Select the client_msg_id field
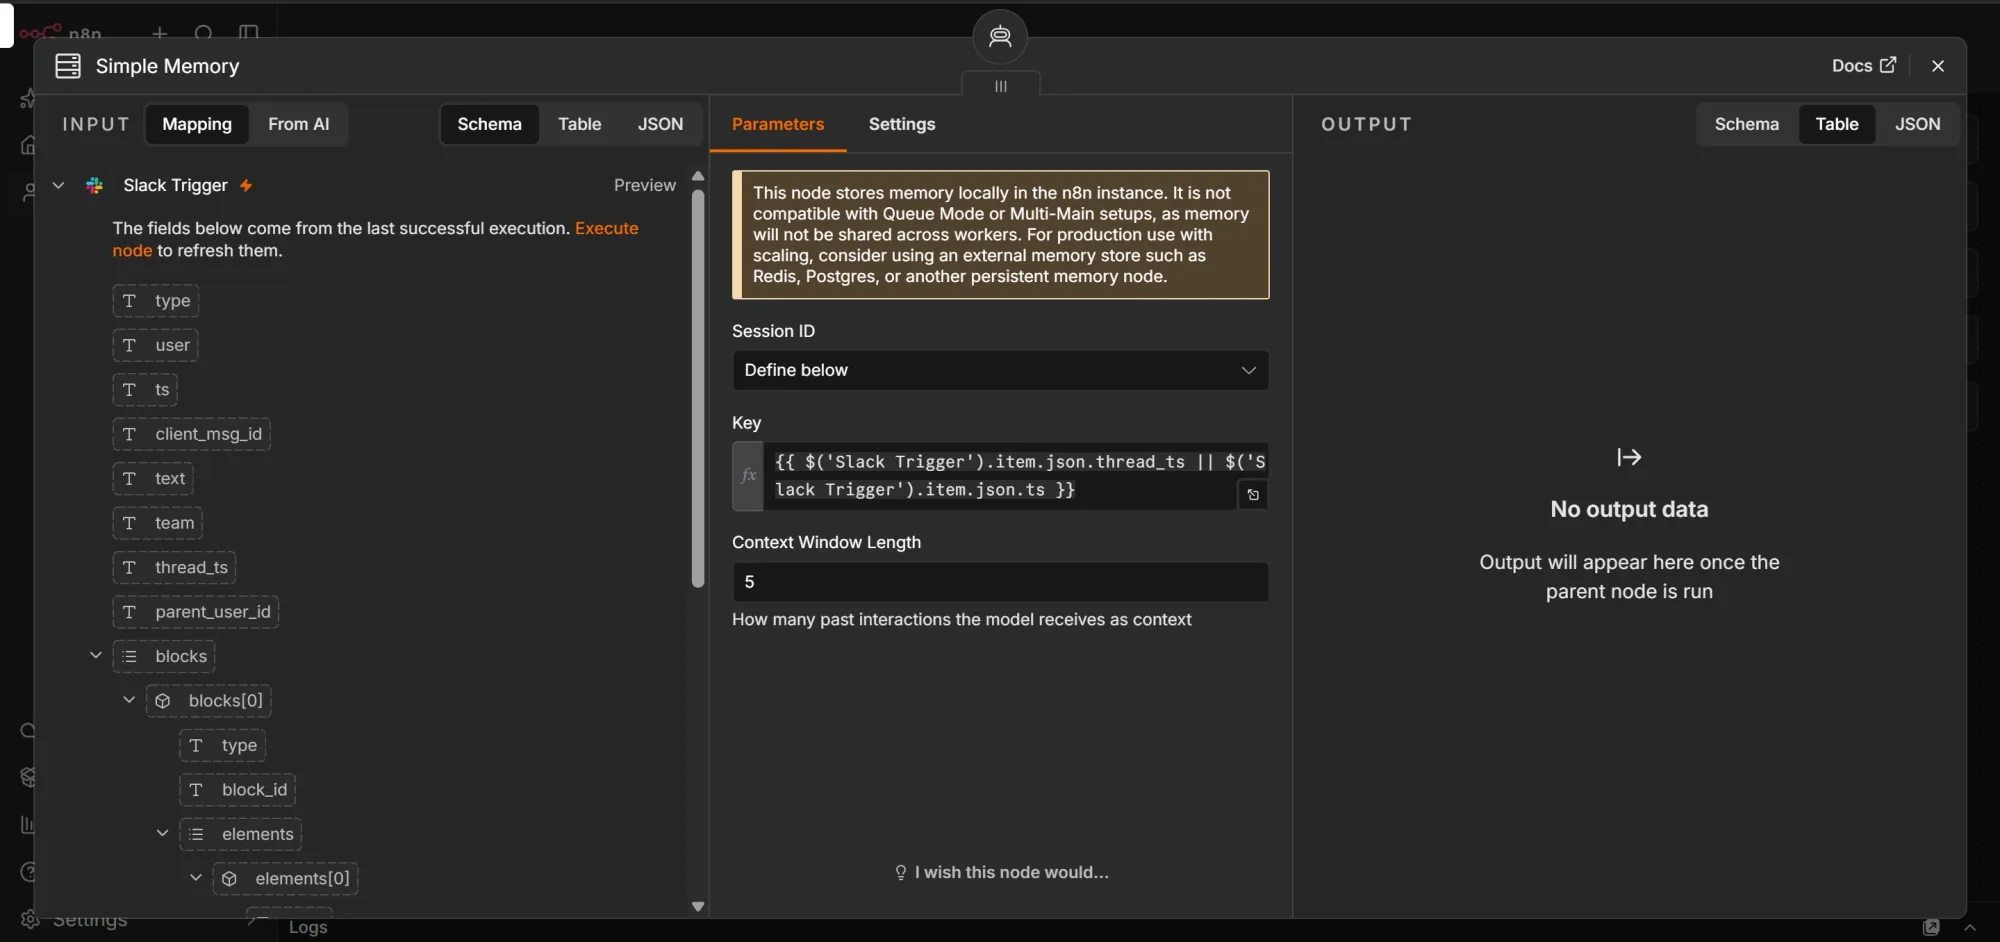Image resolution: width=2000 pixels, height=942 pixels. (x=191, y=434)
